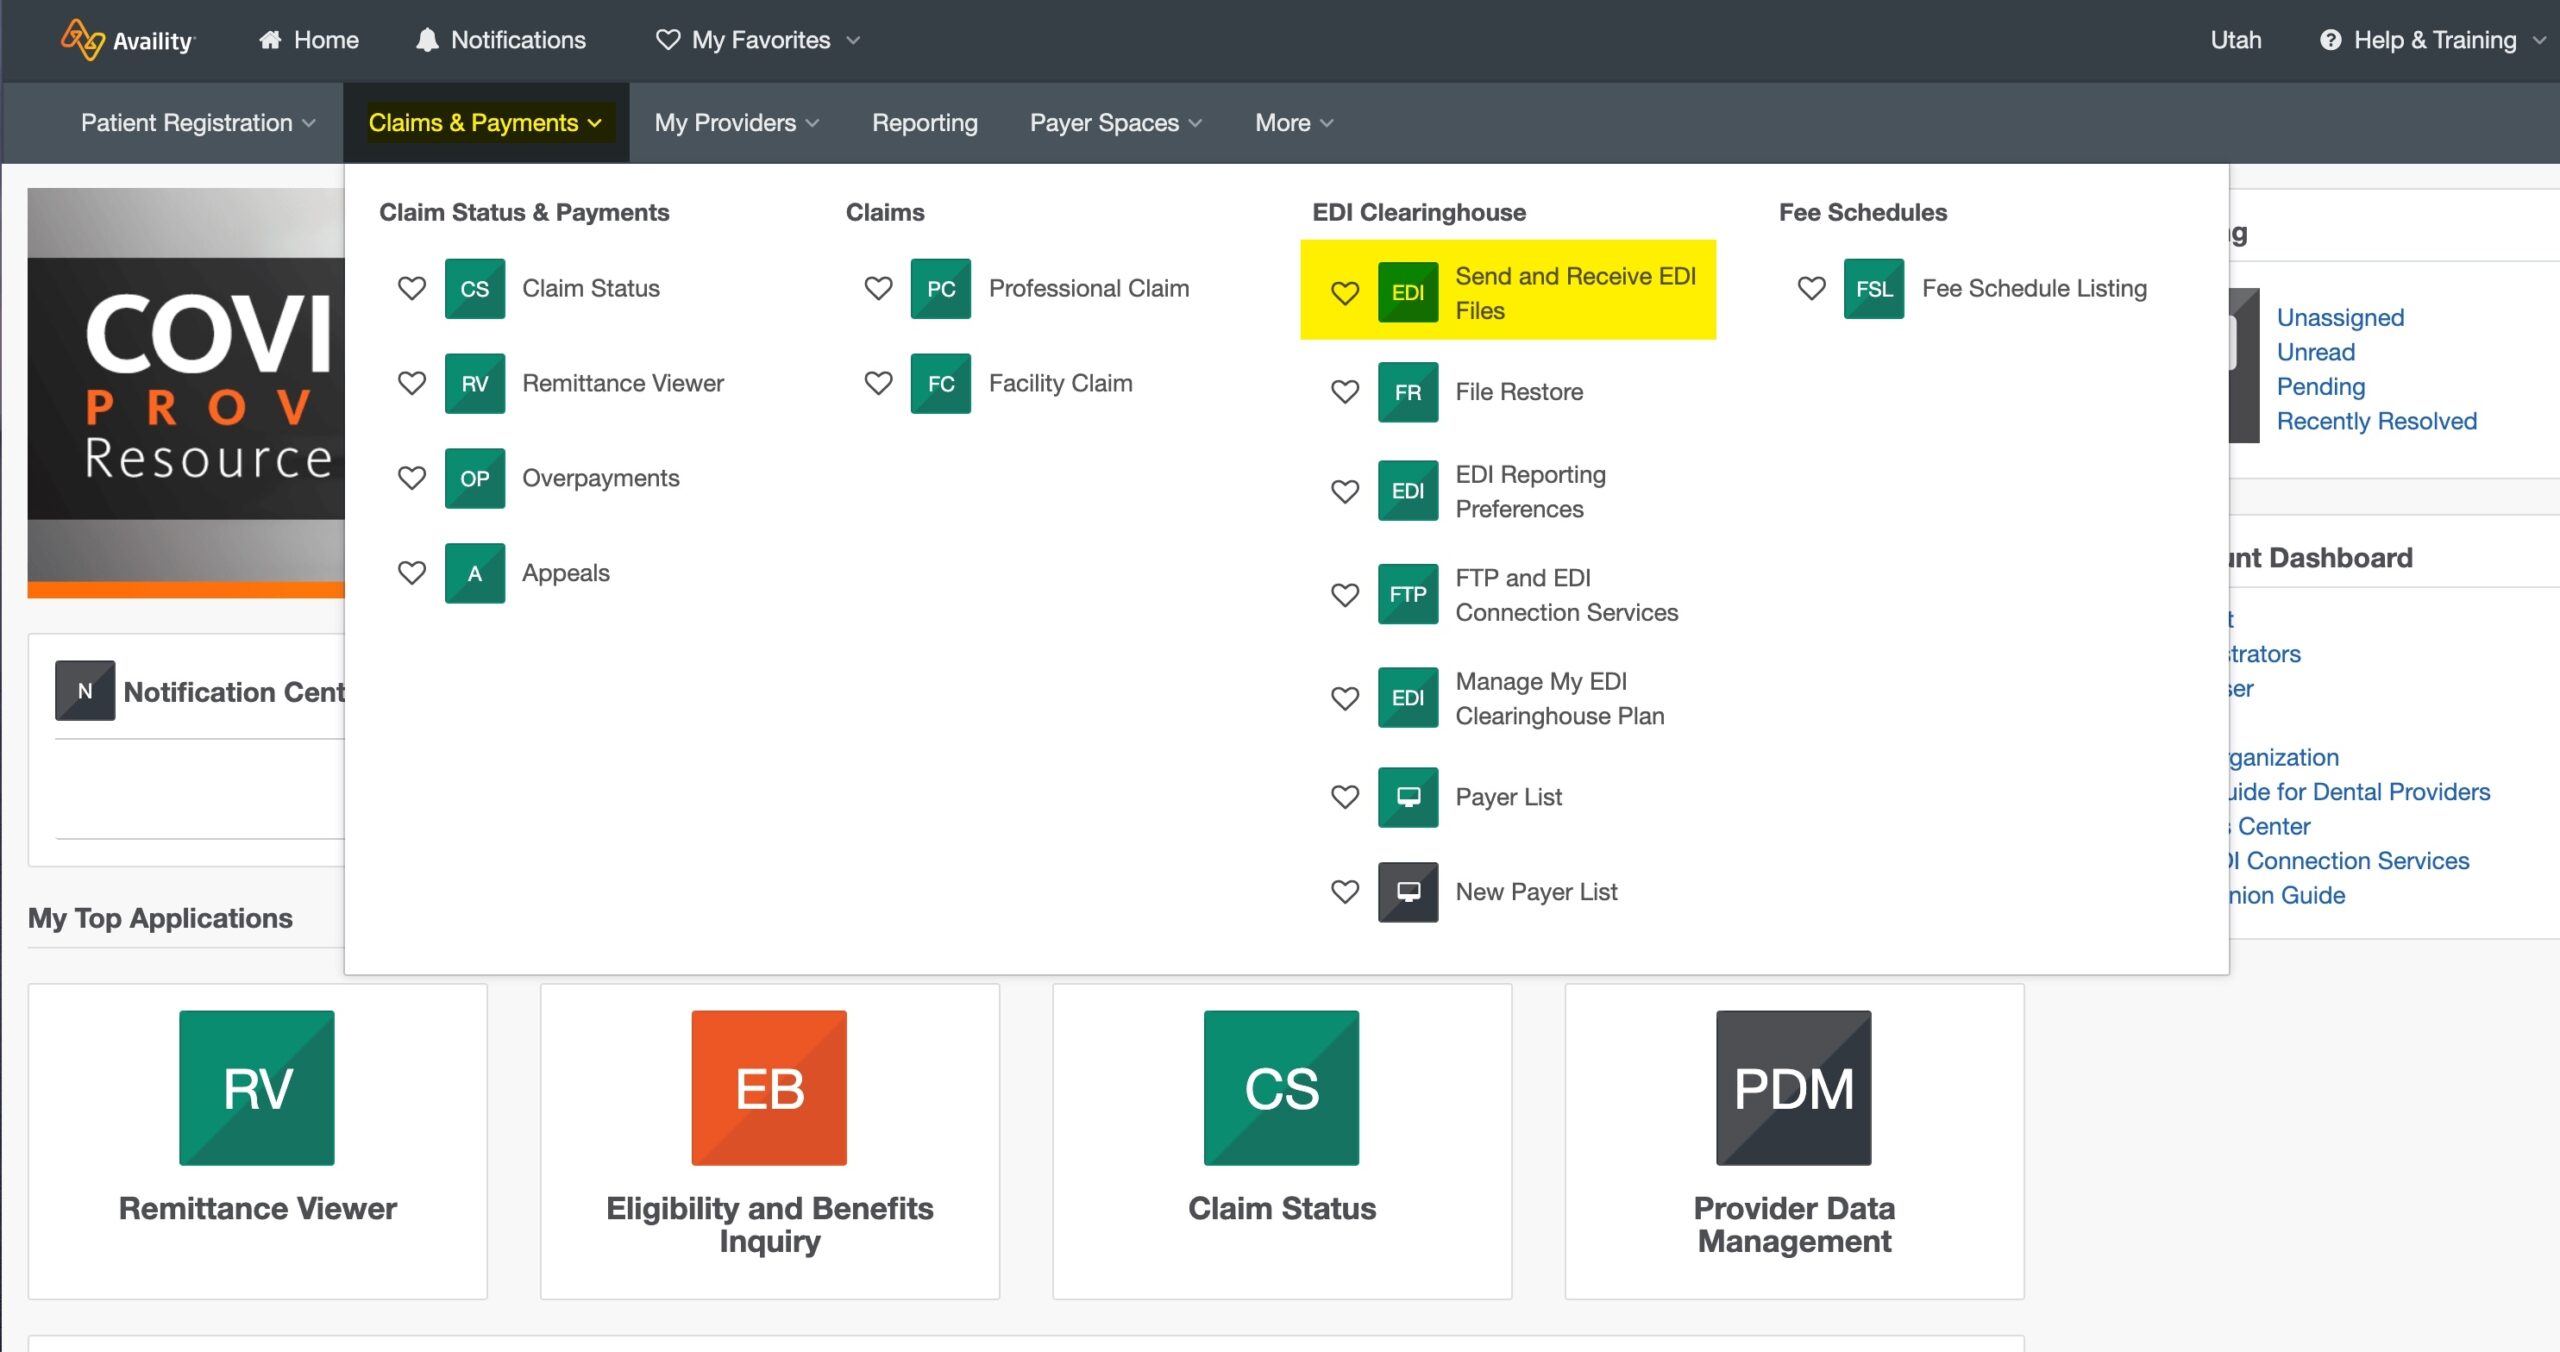Favorite the Claim Status application
This screenshot has width=2560, height=1352.
coord(411,289)
